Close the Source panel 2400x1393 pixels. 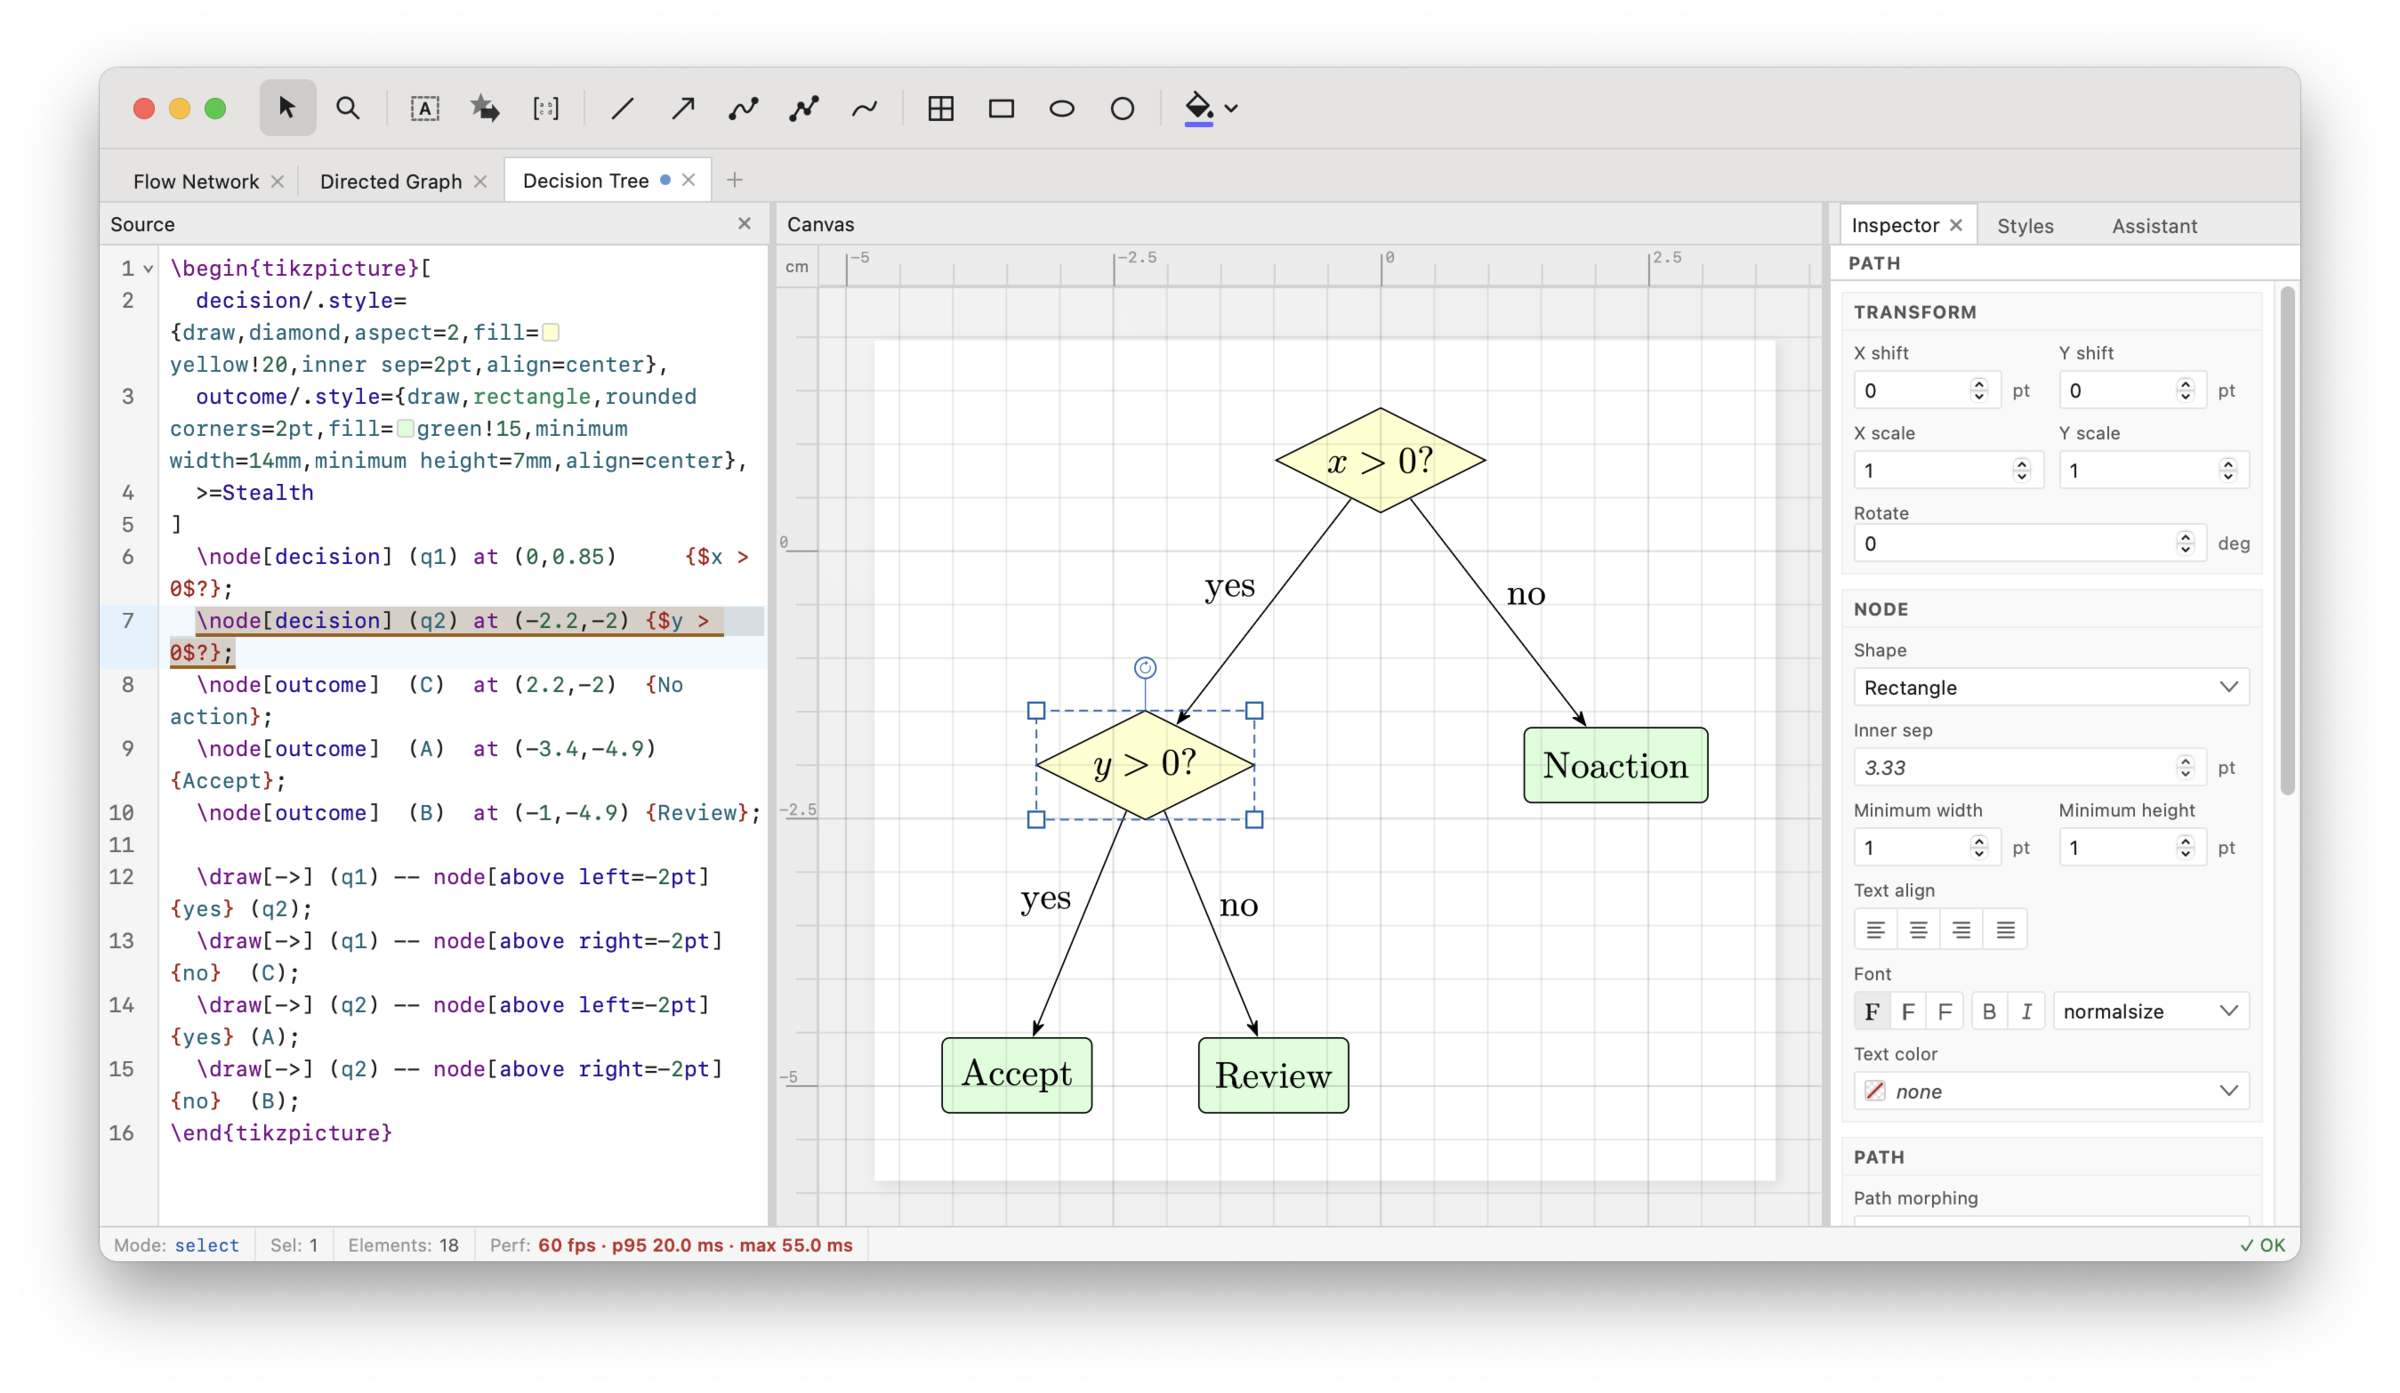(744, 224)
